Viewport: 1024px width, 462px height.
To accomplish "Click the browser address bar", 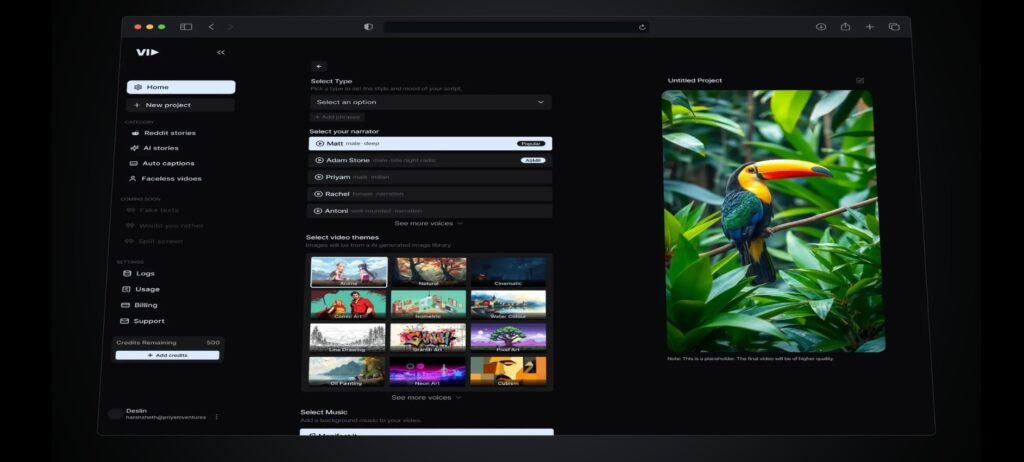I will (516, 27).
